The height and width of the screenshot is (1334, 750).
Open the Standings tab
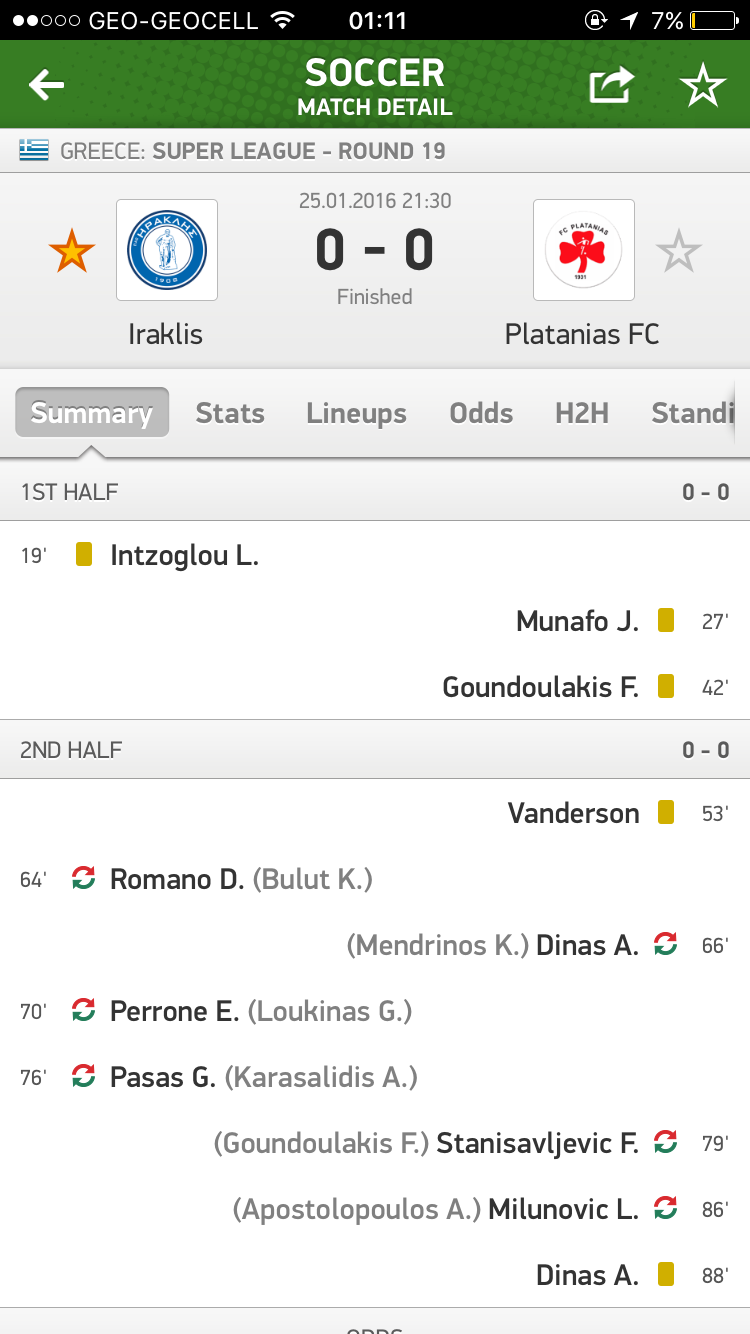[693, 413]
